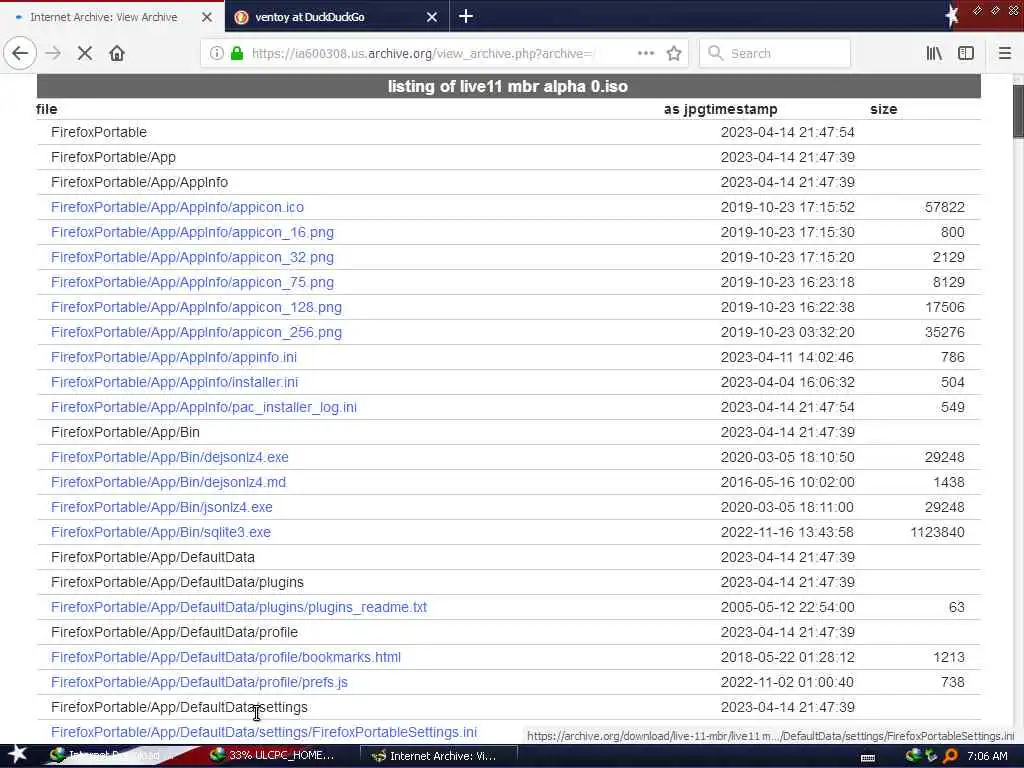Open plugins_readme.txt link
Viewport: 1024px width, 768px height.
(238, 607)
